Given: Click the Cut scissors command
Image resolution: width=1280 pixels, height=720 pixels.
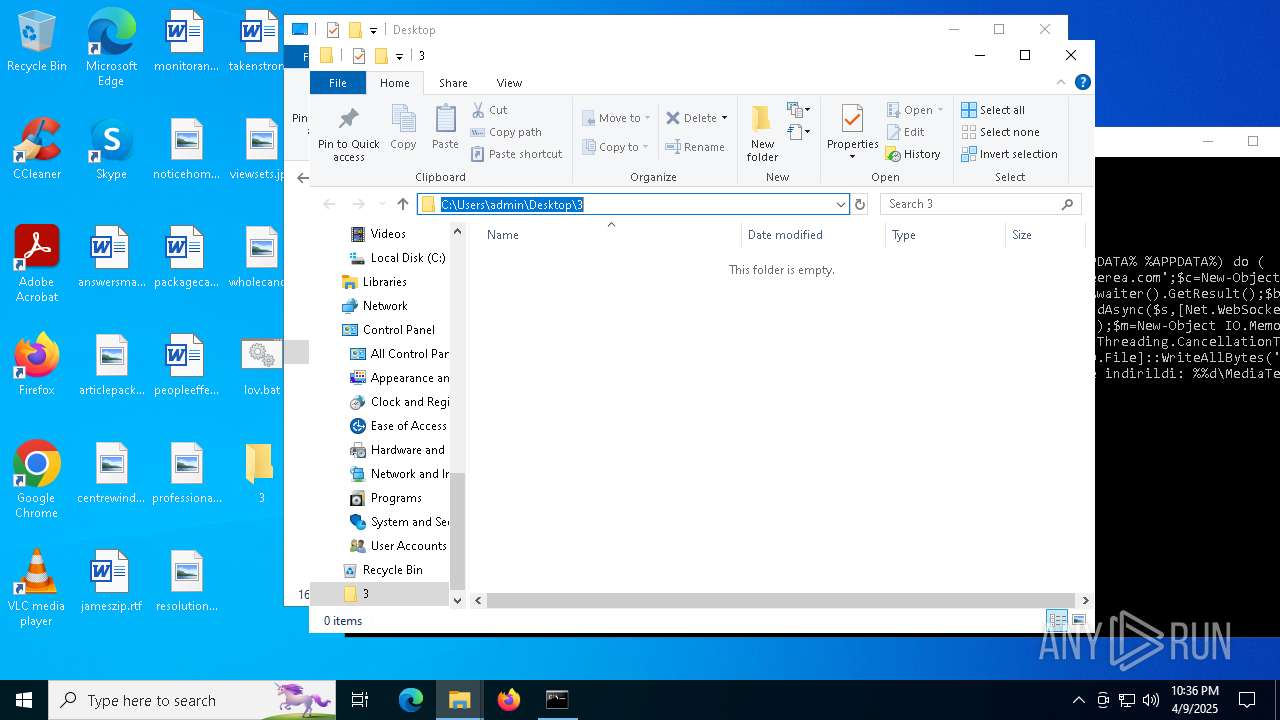Looking at the screenshot, I should click(490, 110).
